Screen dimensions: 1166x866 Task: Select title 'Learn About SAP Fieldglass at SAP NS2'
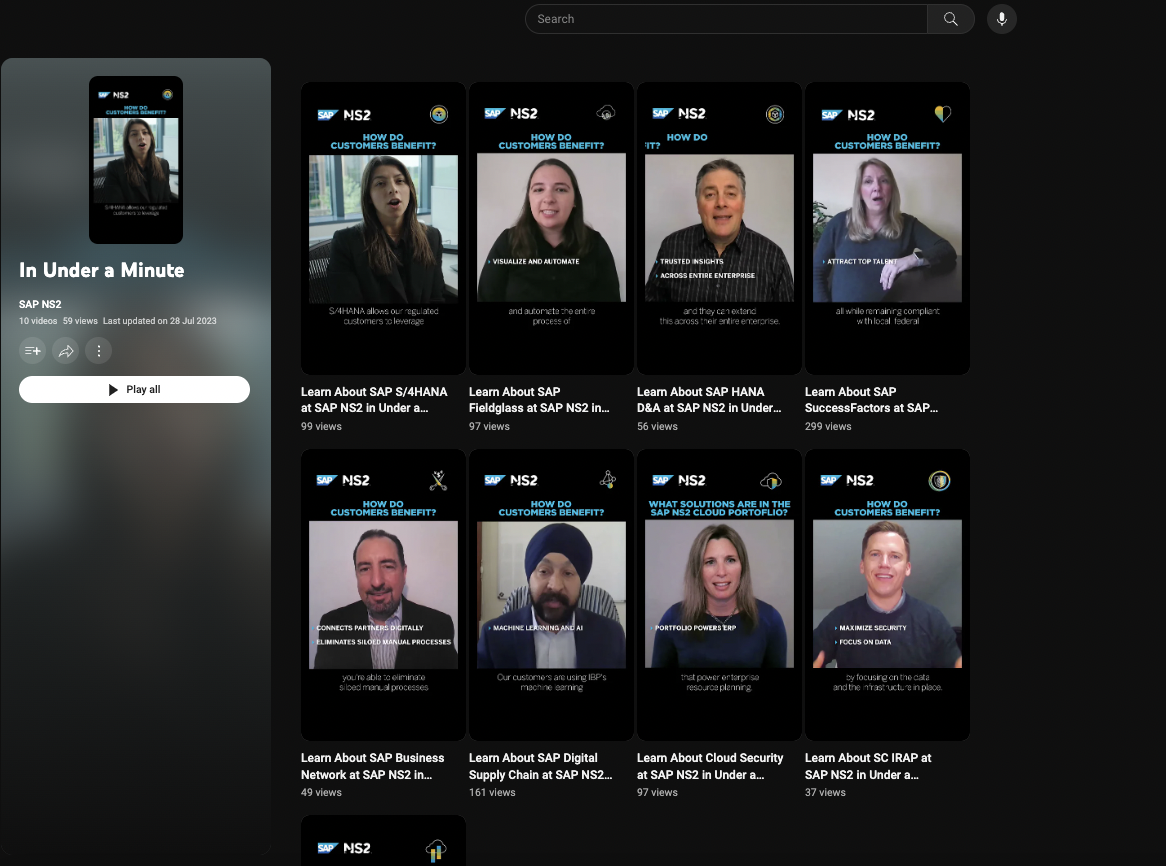539,400
